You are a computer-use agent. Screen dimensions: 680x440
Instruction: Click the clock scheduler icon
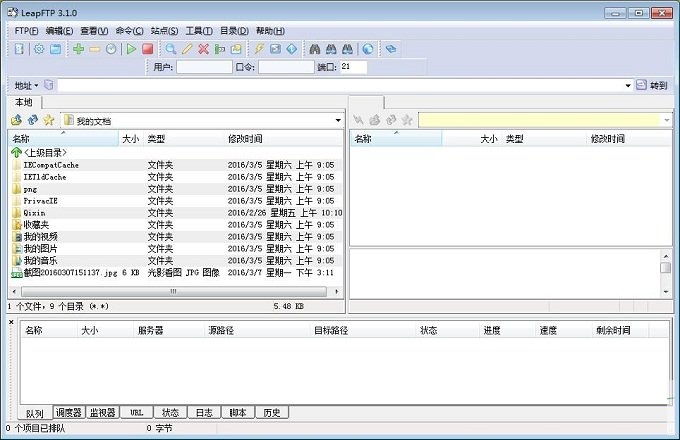point(111,49)
